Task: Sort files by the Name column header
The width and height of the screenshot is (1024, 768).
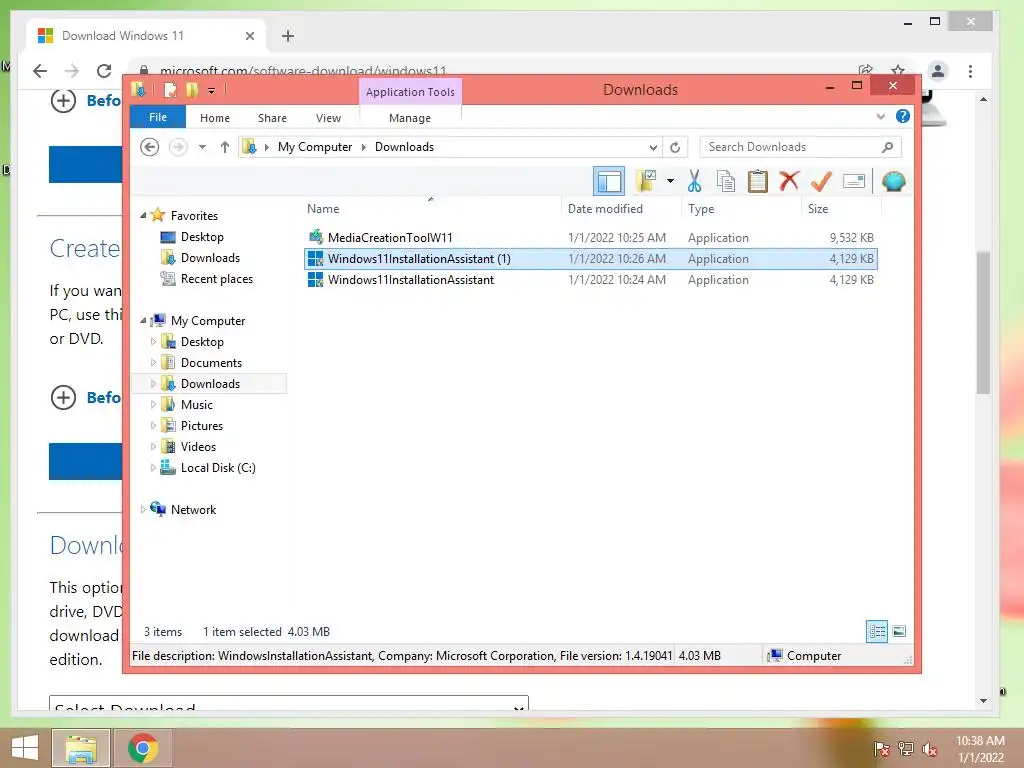Action: pos(431,209)
